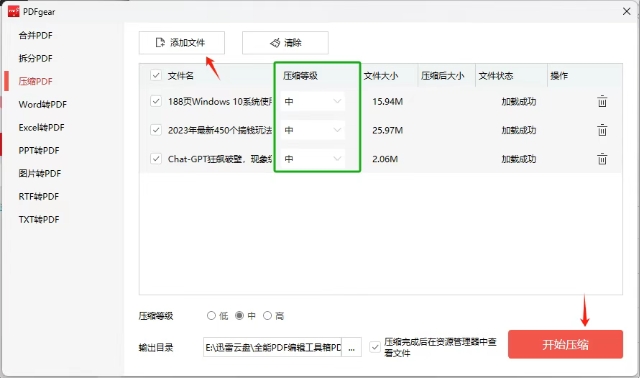Click the 压缩等级 column header
This screenshot has width=640, height=378.
[300, 76]
